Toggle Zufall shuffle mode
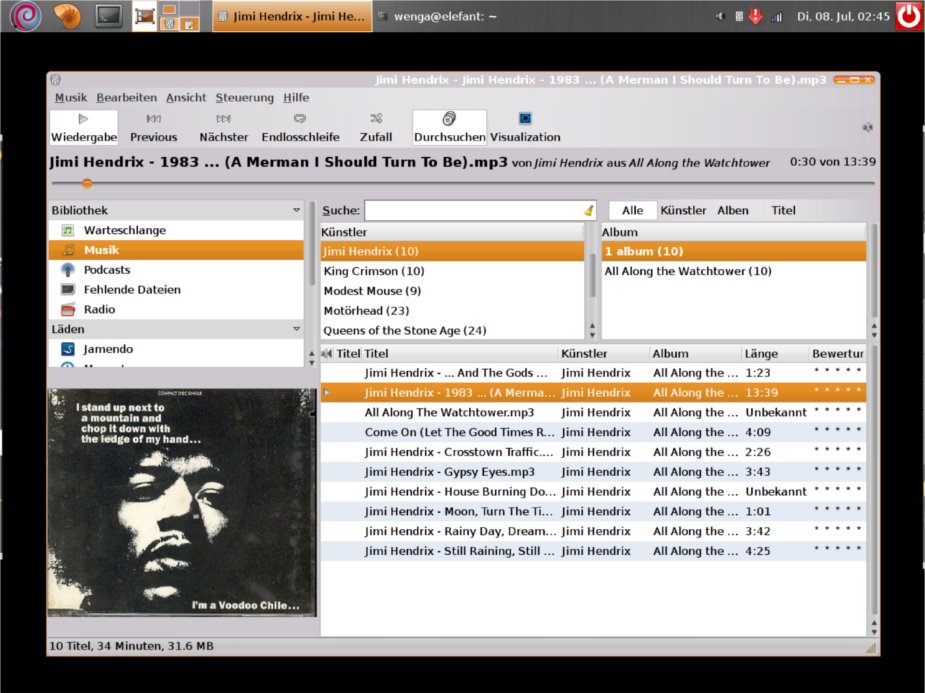Viewport: 925px width, 693px height. (376, 127)
